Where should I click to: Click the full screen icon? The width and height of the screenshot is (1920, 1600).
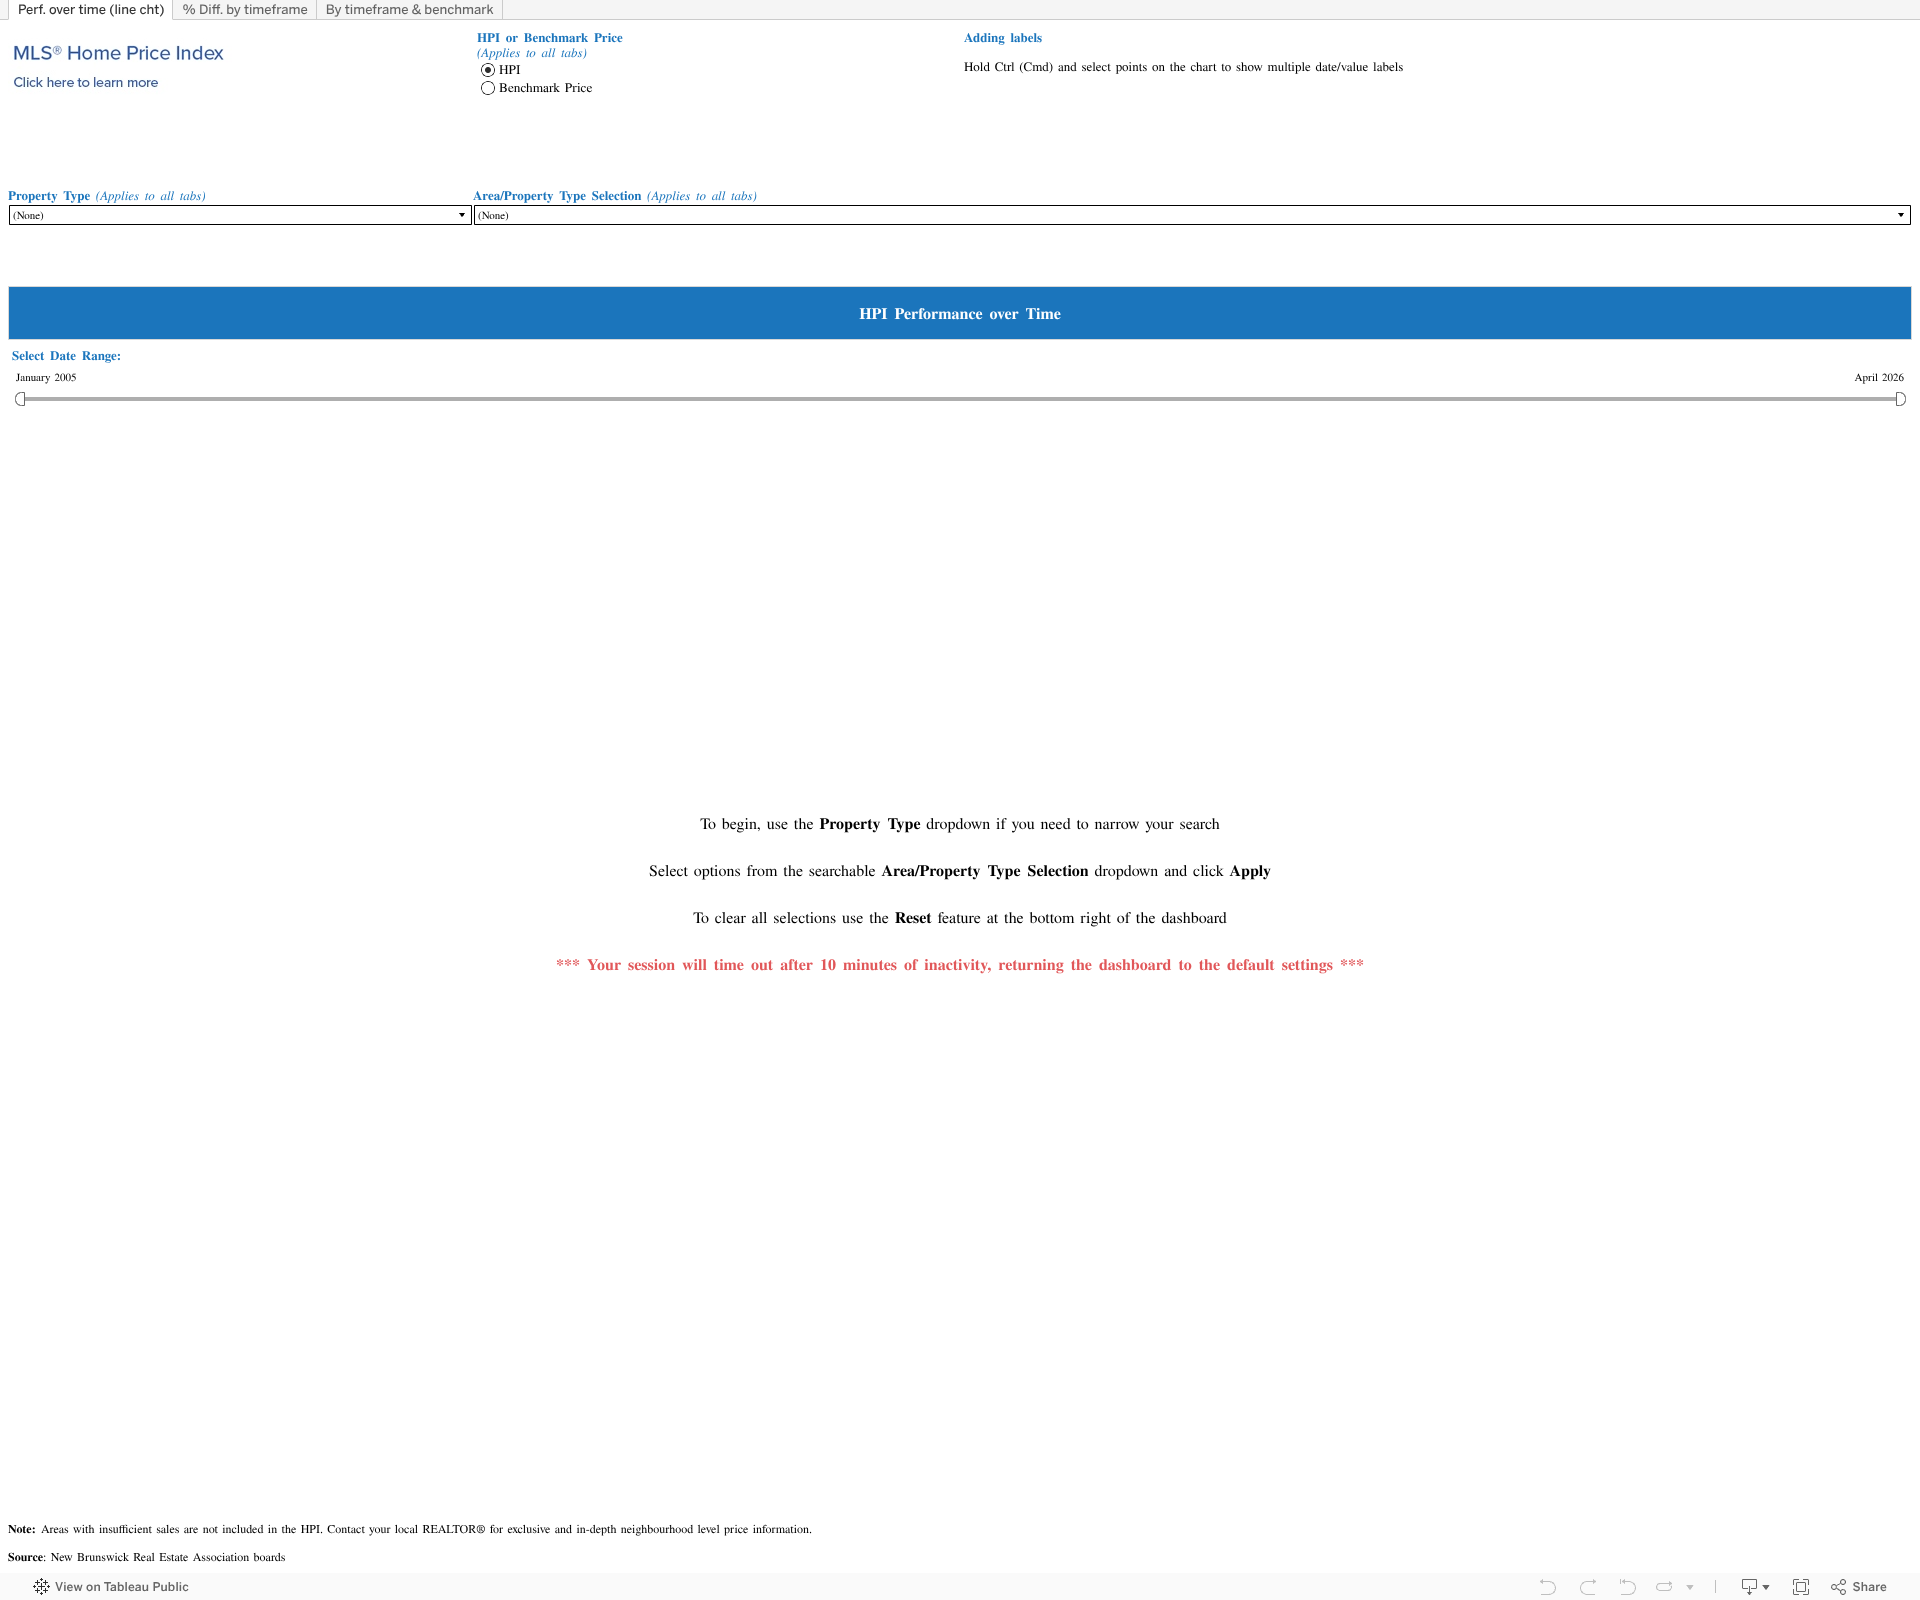(x=1801, y=1587)
